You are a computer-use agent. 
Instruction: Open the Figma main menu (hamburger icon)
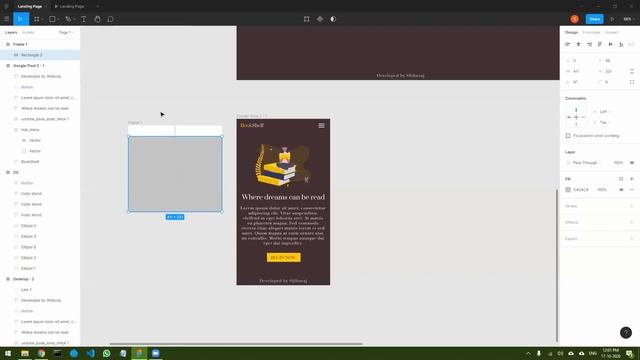pyautogui.click(x=7, y=19)
